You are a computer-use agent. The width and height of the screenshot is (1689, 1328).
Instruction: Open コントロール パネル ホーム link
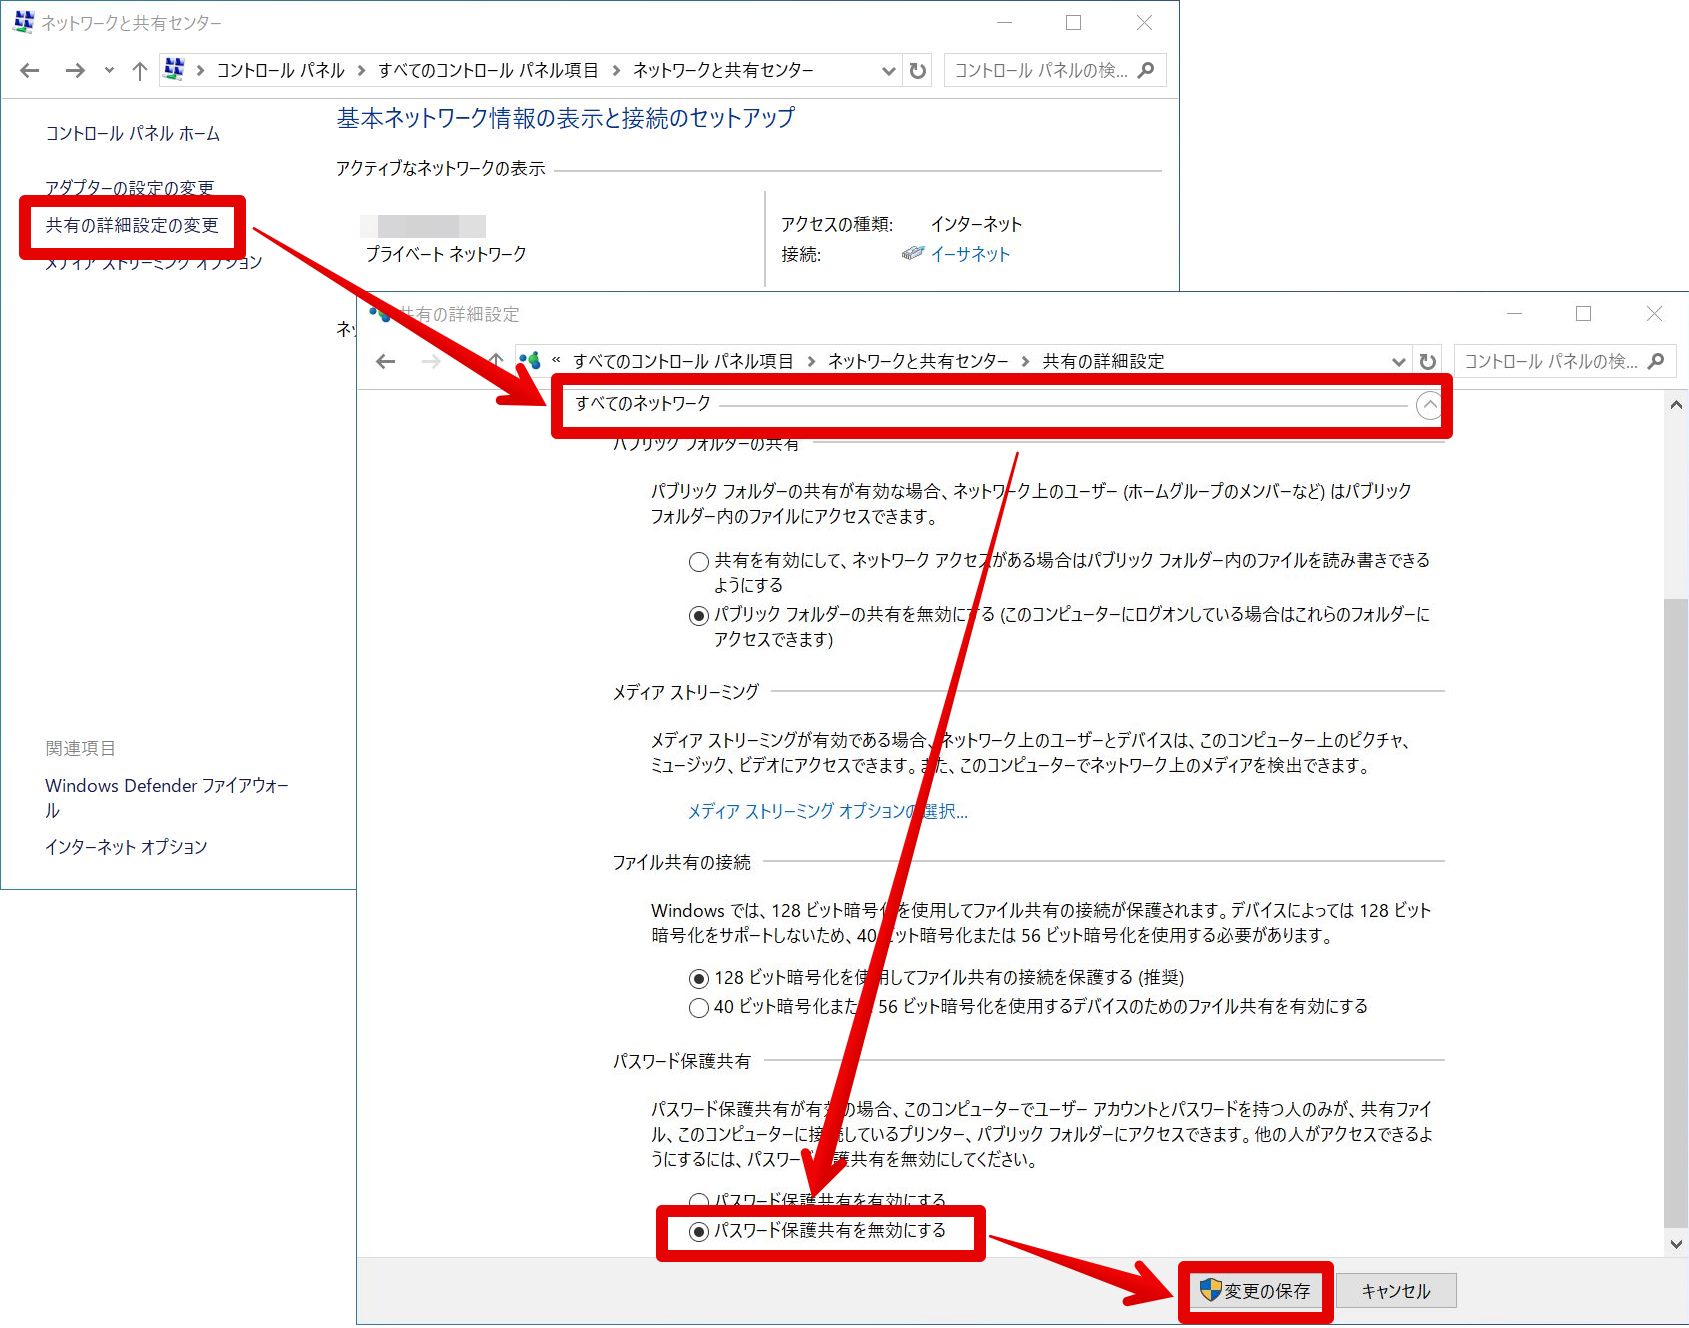[133, 133]
